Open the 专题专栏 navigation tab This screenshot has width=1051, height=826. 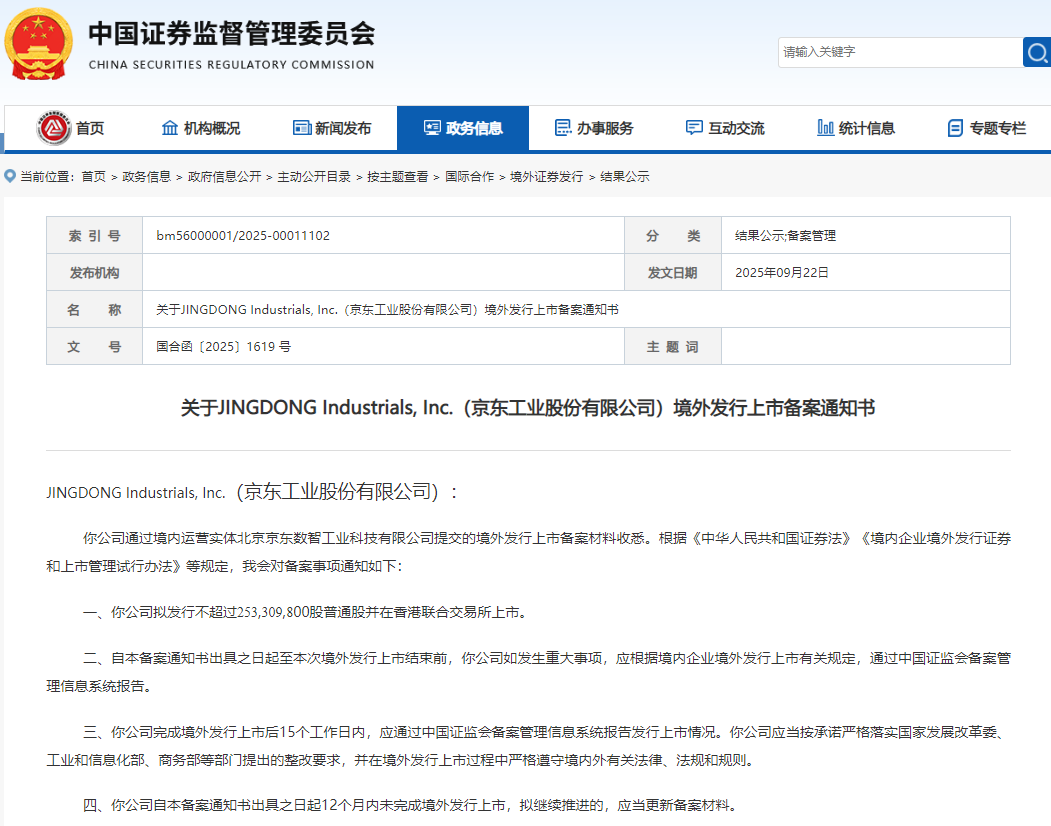997,128
